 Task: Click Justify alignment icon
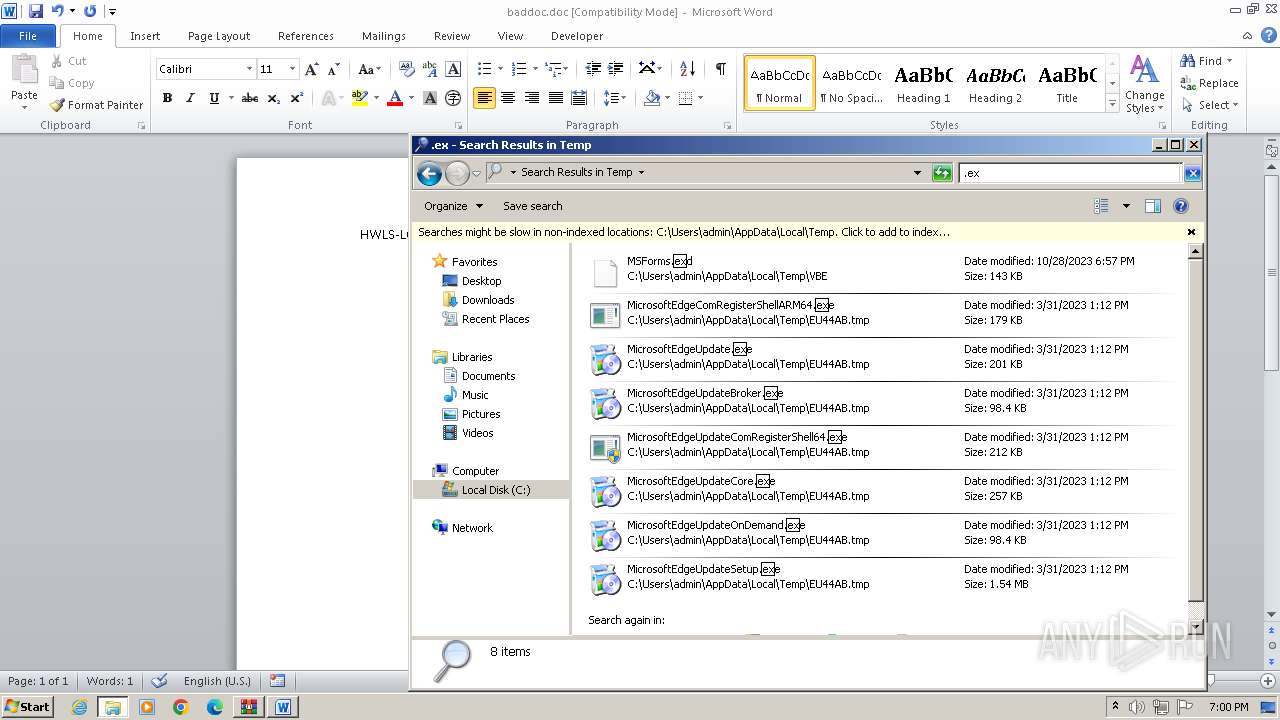click(555, 98)
